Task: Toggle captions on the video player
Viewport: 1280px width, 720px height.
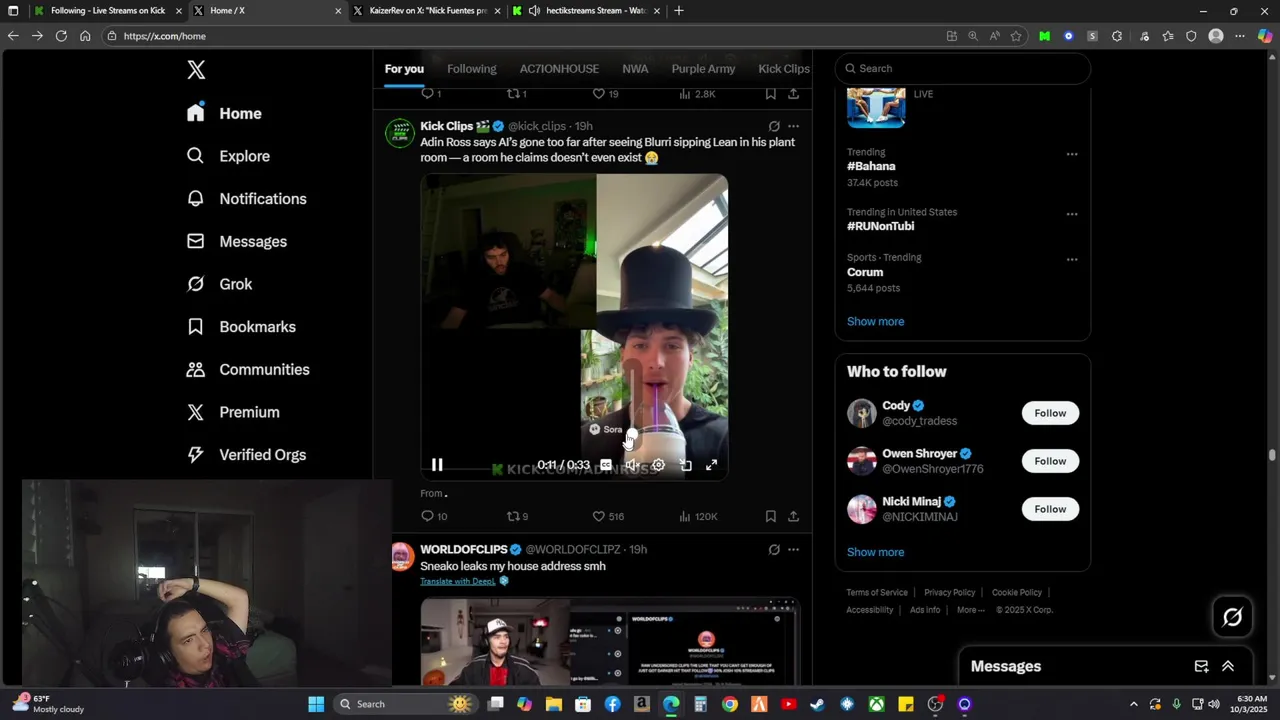Action: click(x=606, y=465)
